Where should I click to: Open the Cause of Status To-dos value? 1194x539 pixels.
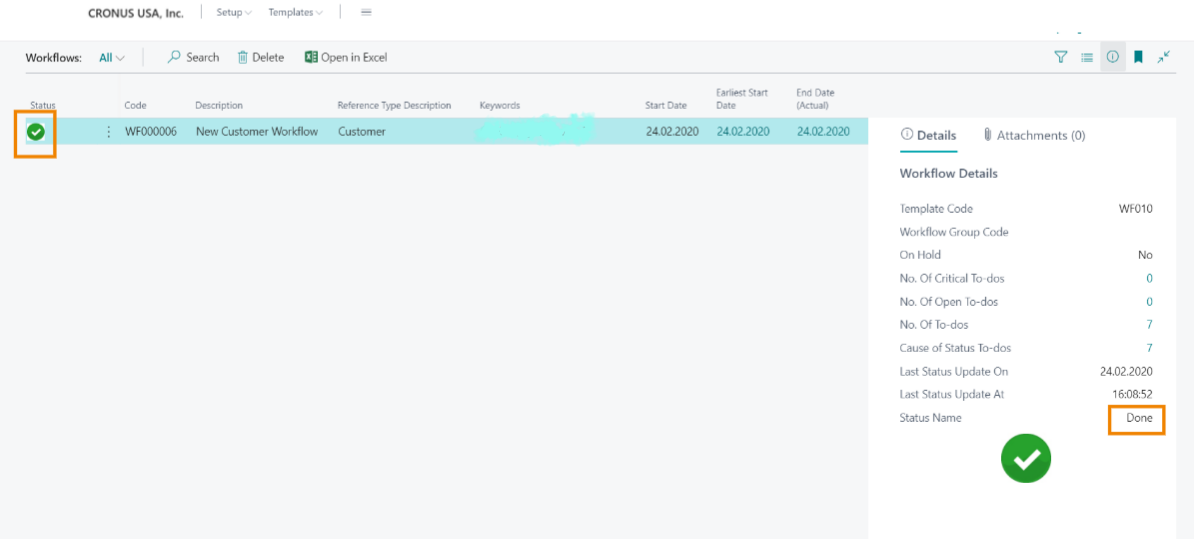click(1149, 348)
